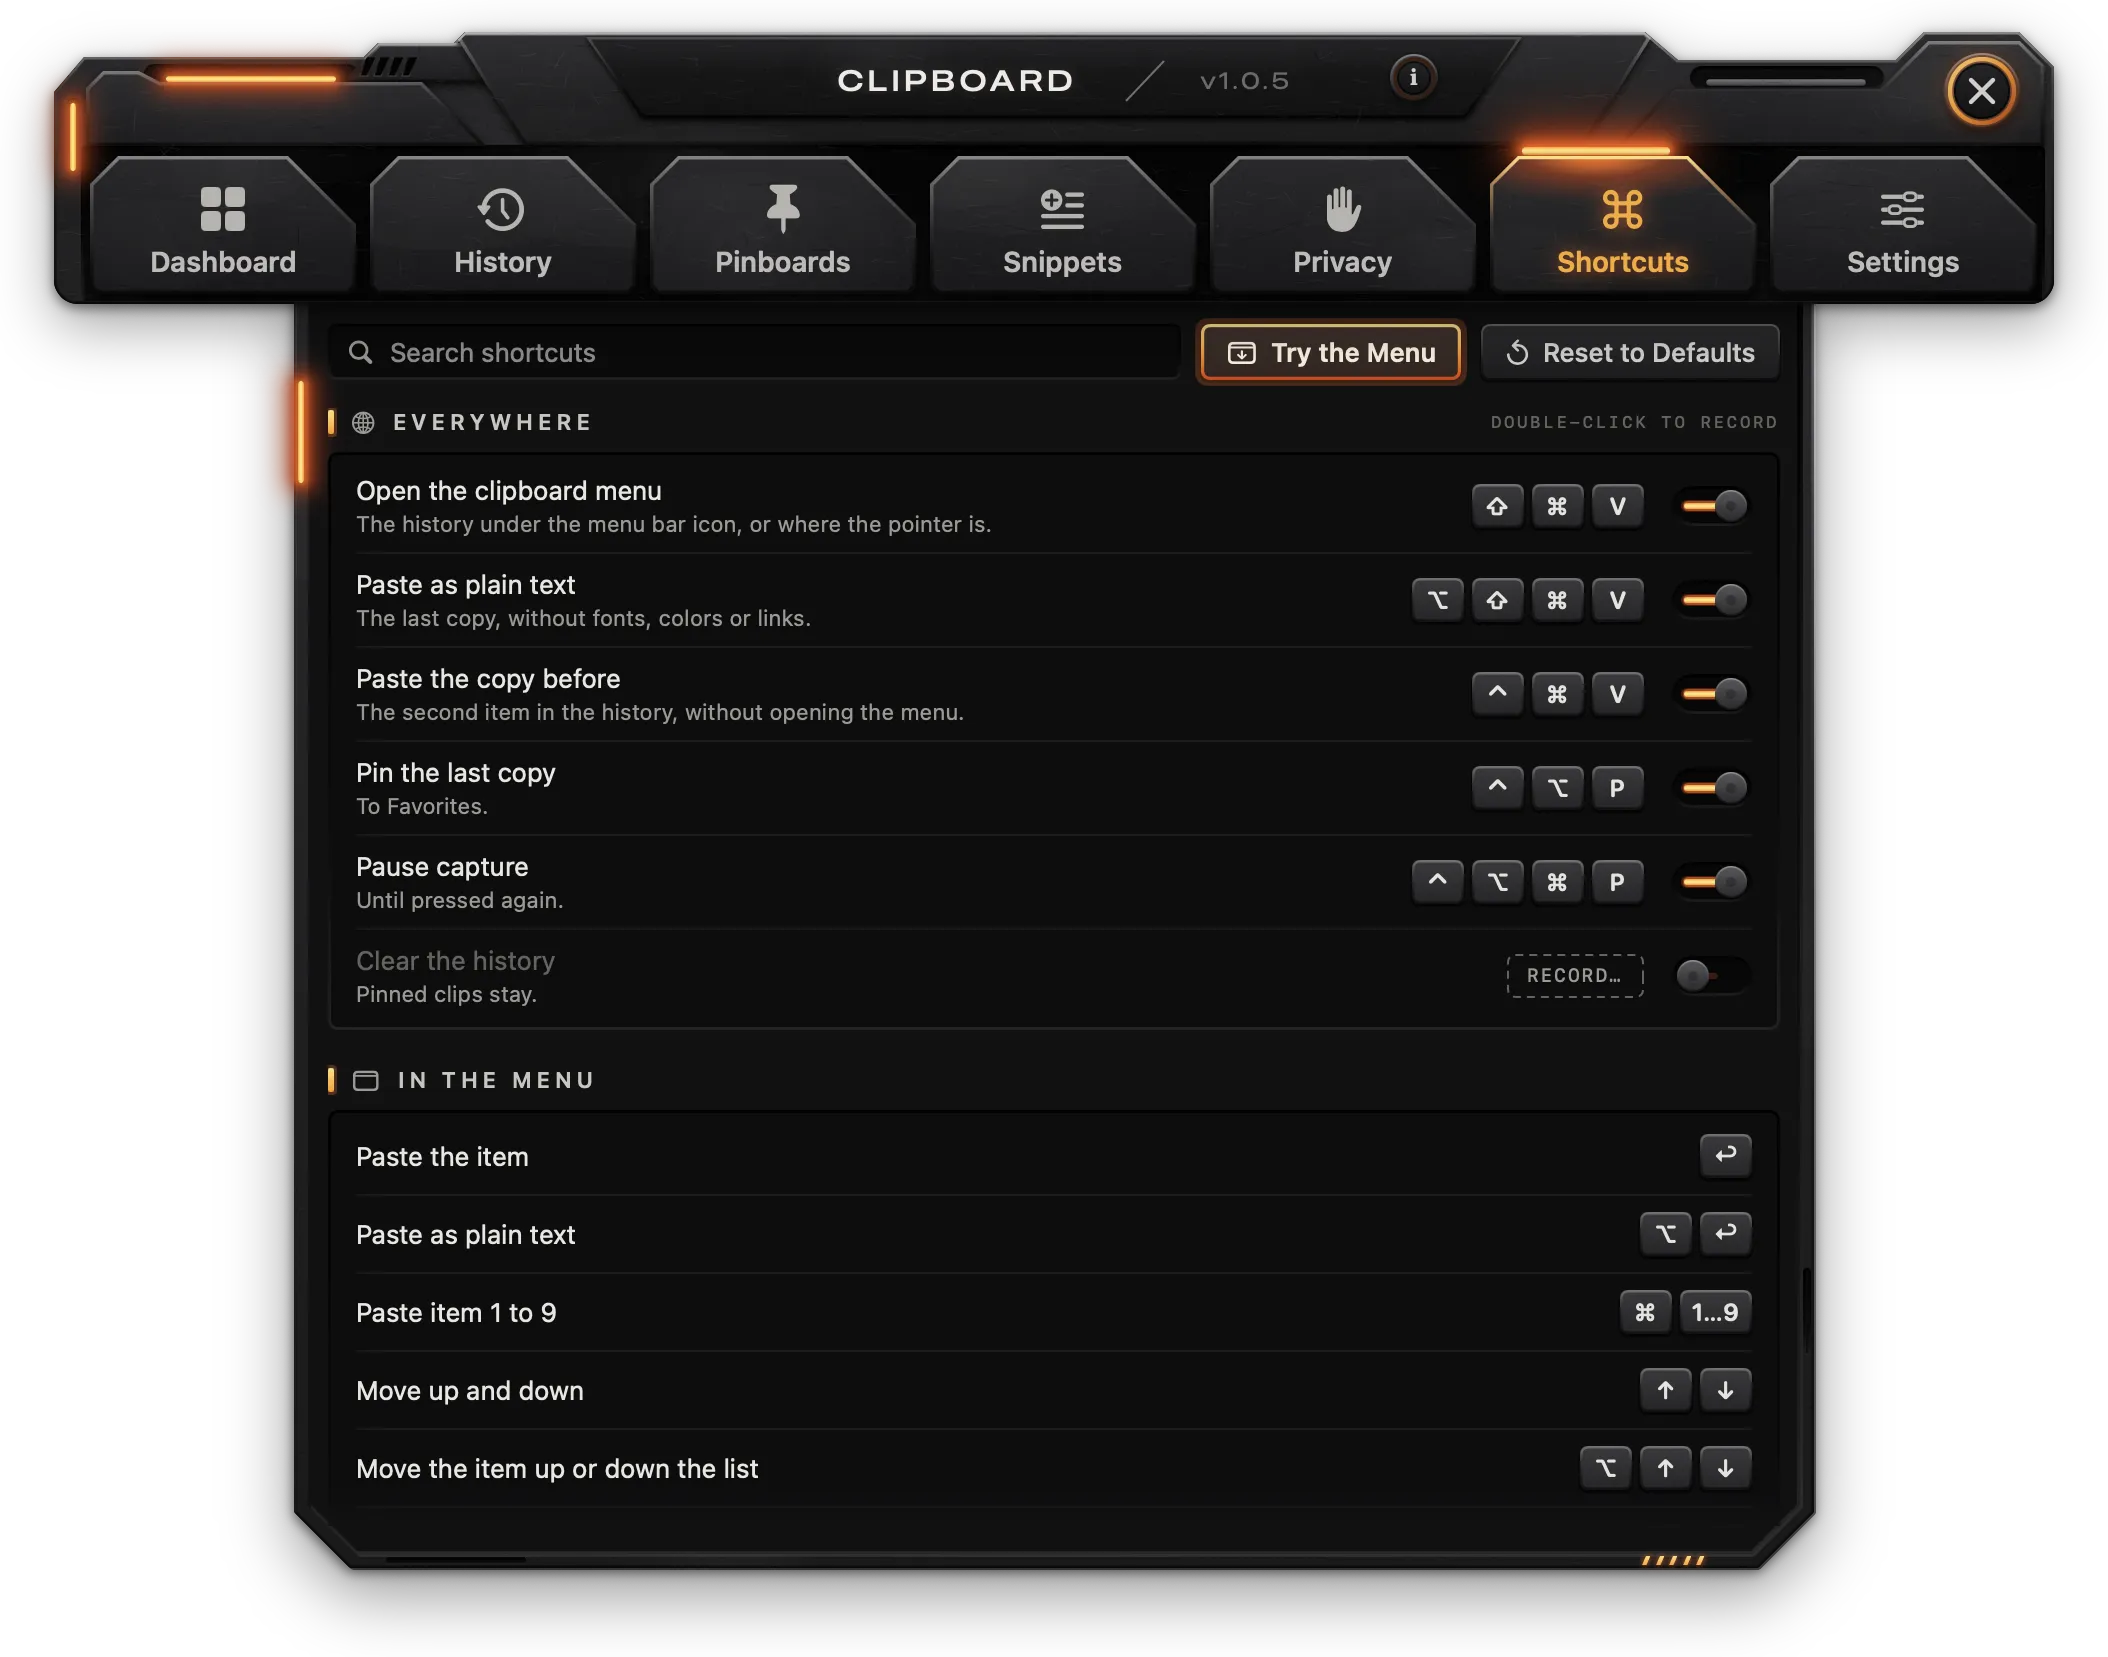Click the up arrow key in Move up and down
2108x1657 pixels.
(x=1665, y=1390)
